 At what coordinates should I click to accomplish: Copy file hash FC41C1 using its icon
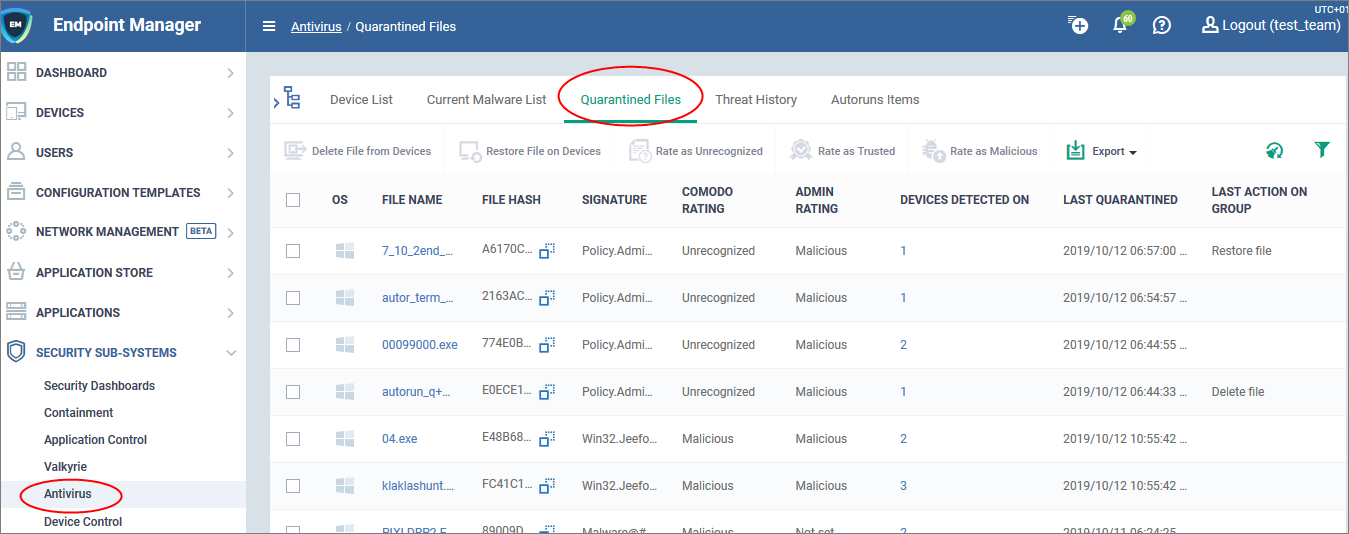coord(548,486)
